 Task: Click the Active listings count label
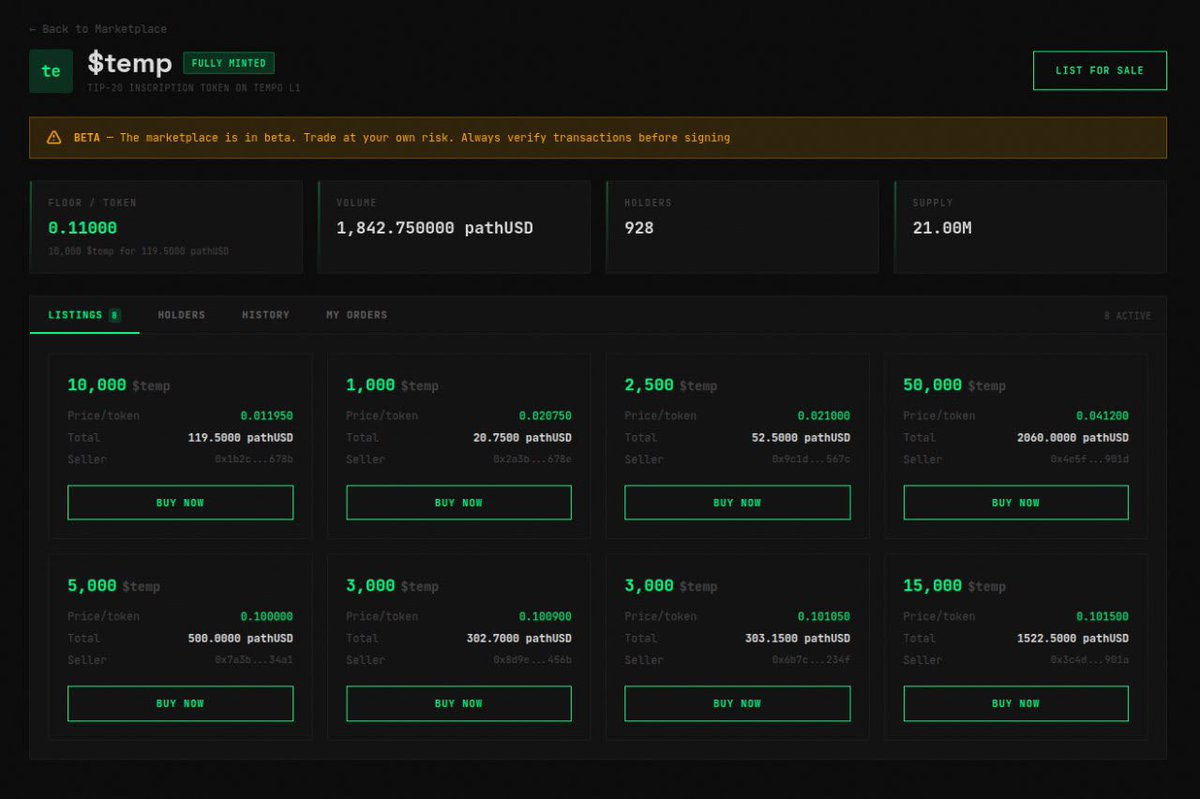(x=1127, y=316)
